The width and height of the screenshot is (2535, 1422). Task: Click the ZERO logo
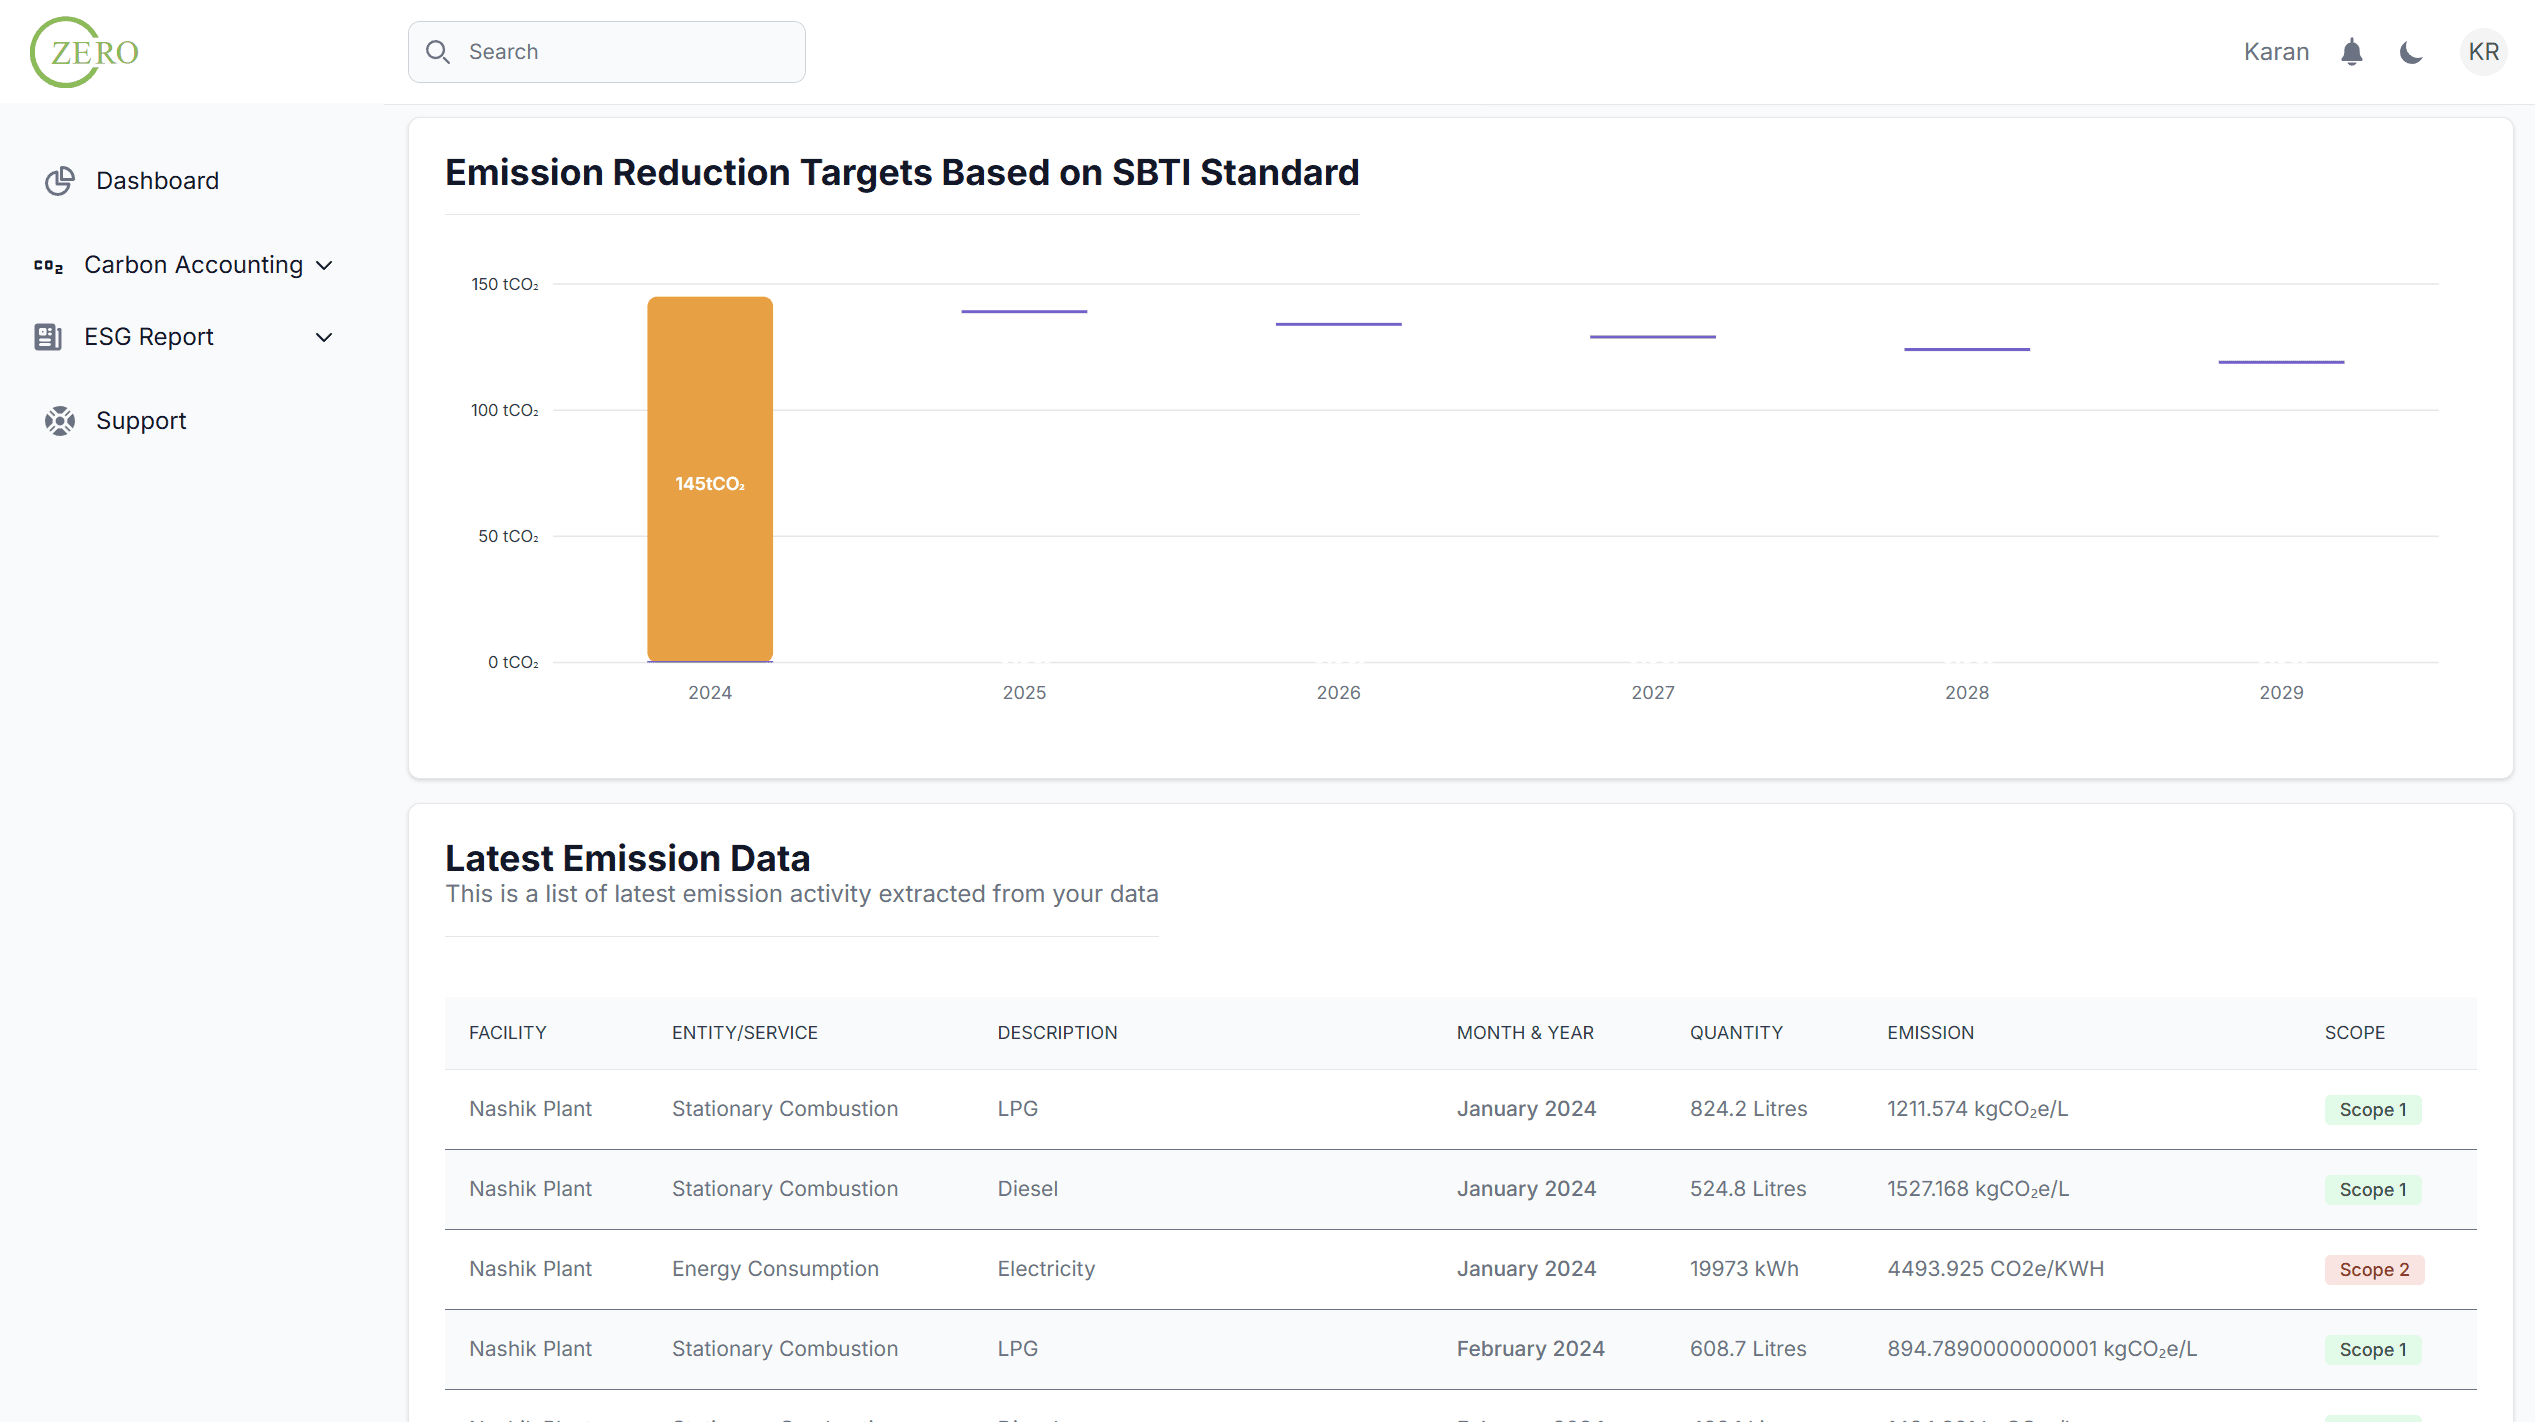tap(85, 52)
